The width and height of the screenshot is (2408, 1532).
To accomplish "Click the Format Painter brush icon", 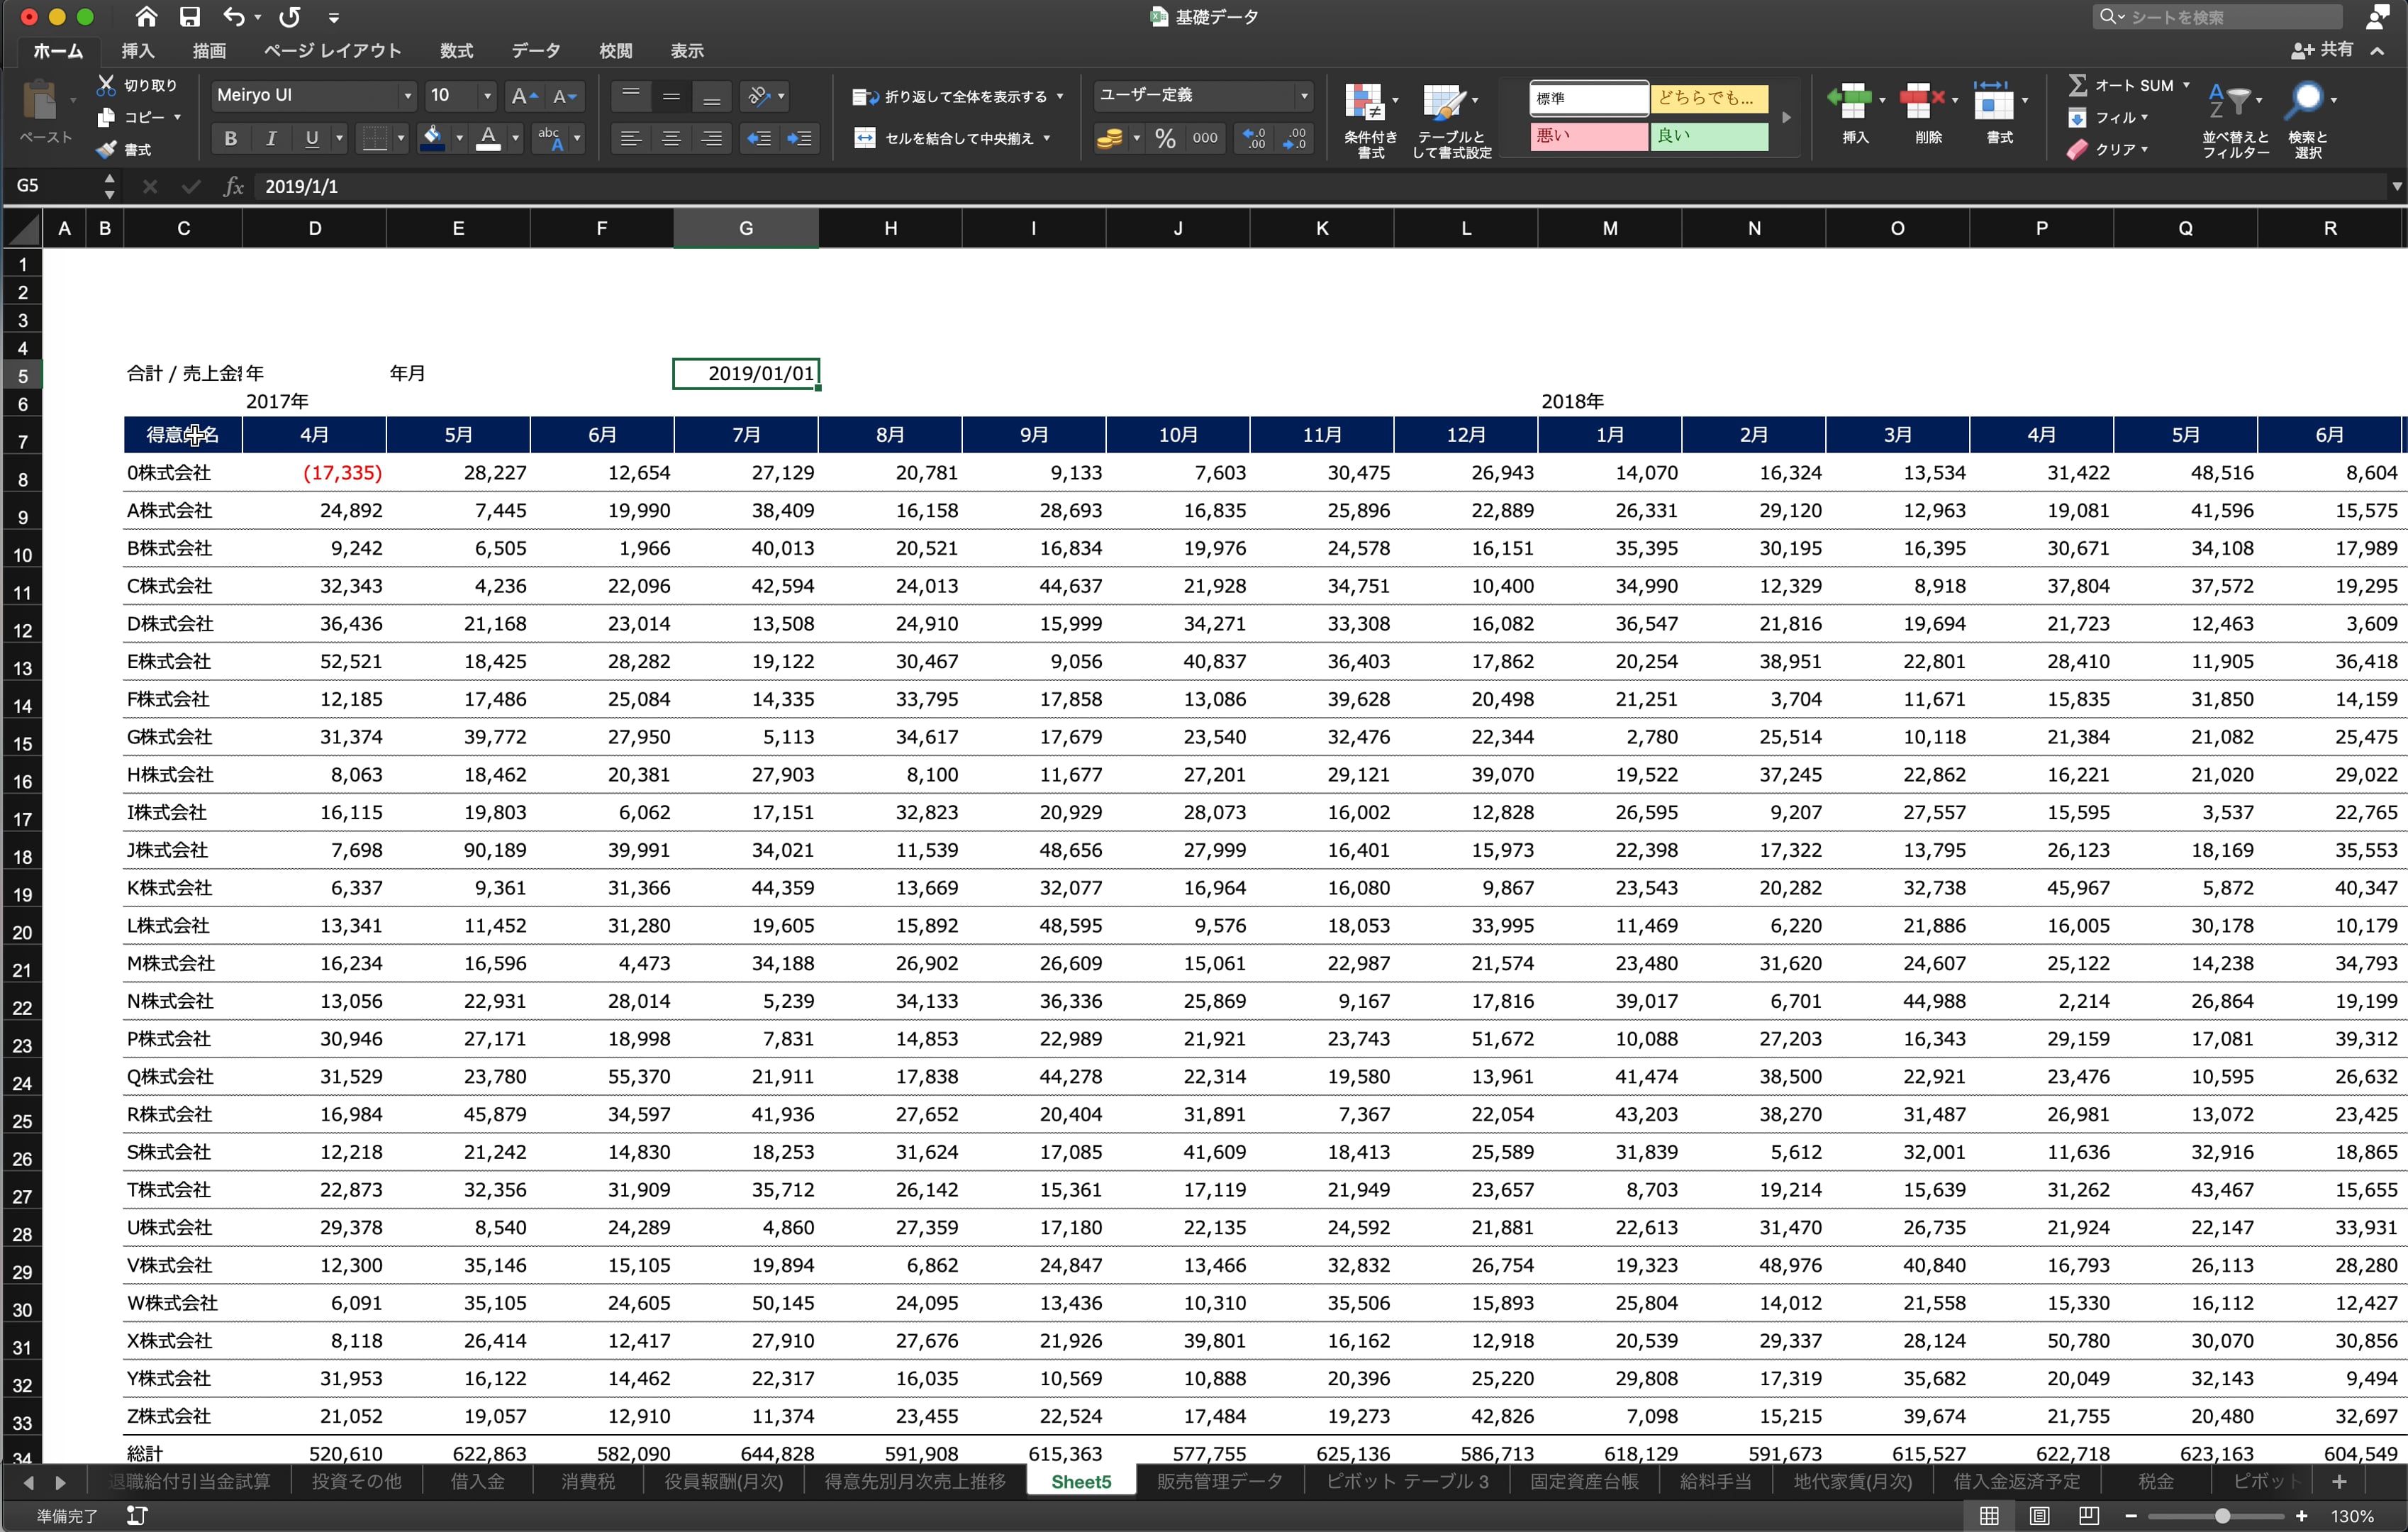I will point(106,149).
